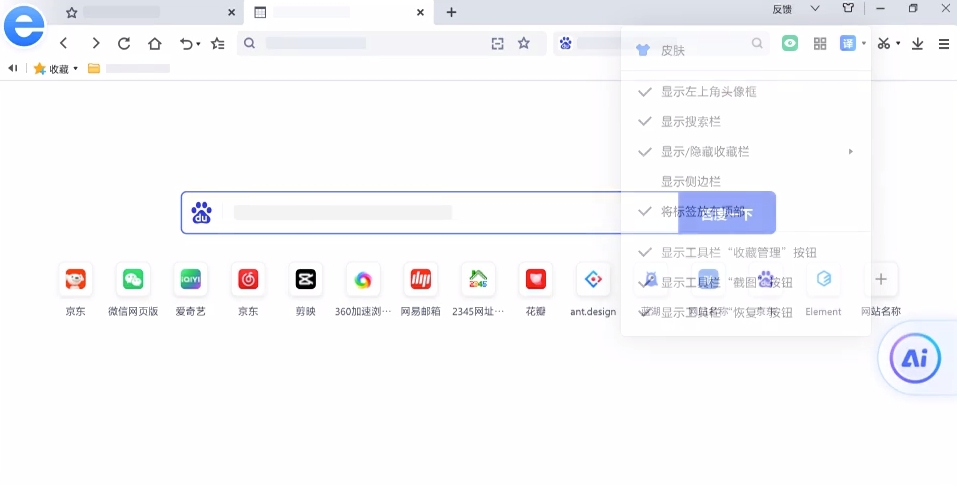The image size is (957, 486).
Task: Enable 显示侧边栏 option
Action: pyautogui.click(x=746, y=181)
